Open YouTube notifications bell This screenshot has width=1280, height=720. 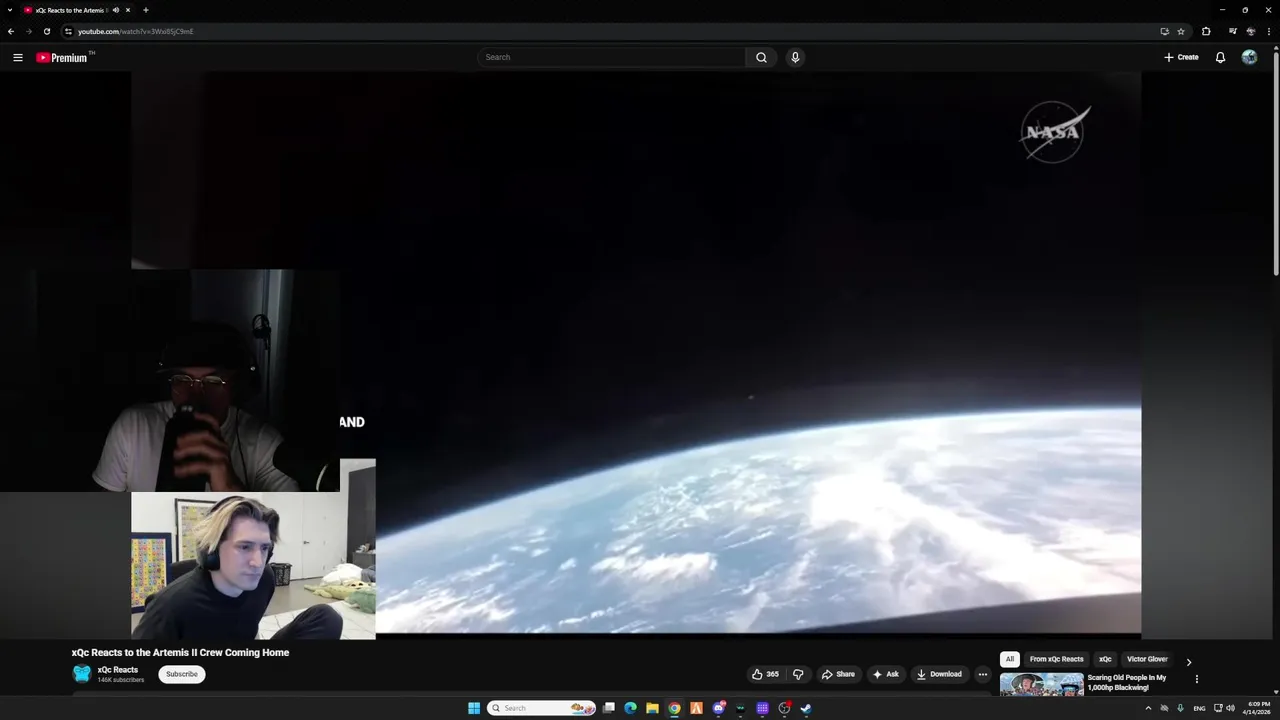(x=1220, y=57)
